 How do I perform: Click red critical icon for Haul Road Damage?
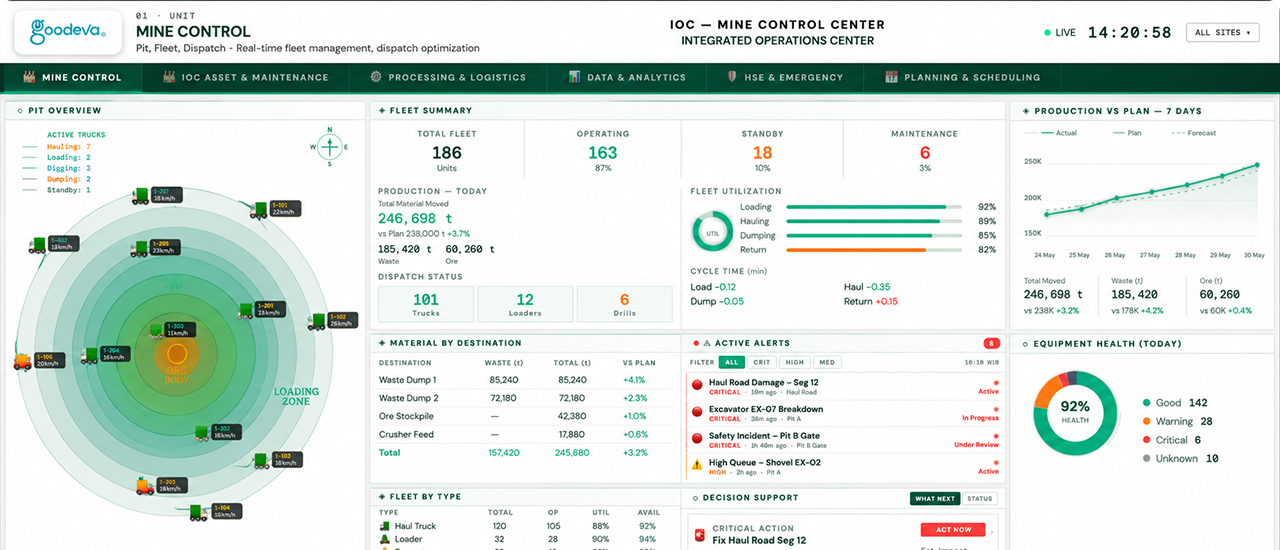[x=697, y=383]
